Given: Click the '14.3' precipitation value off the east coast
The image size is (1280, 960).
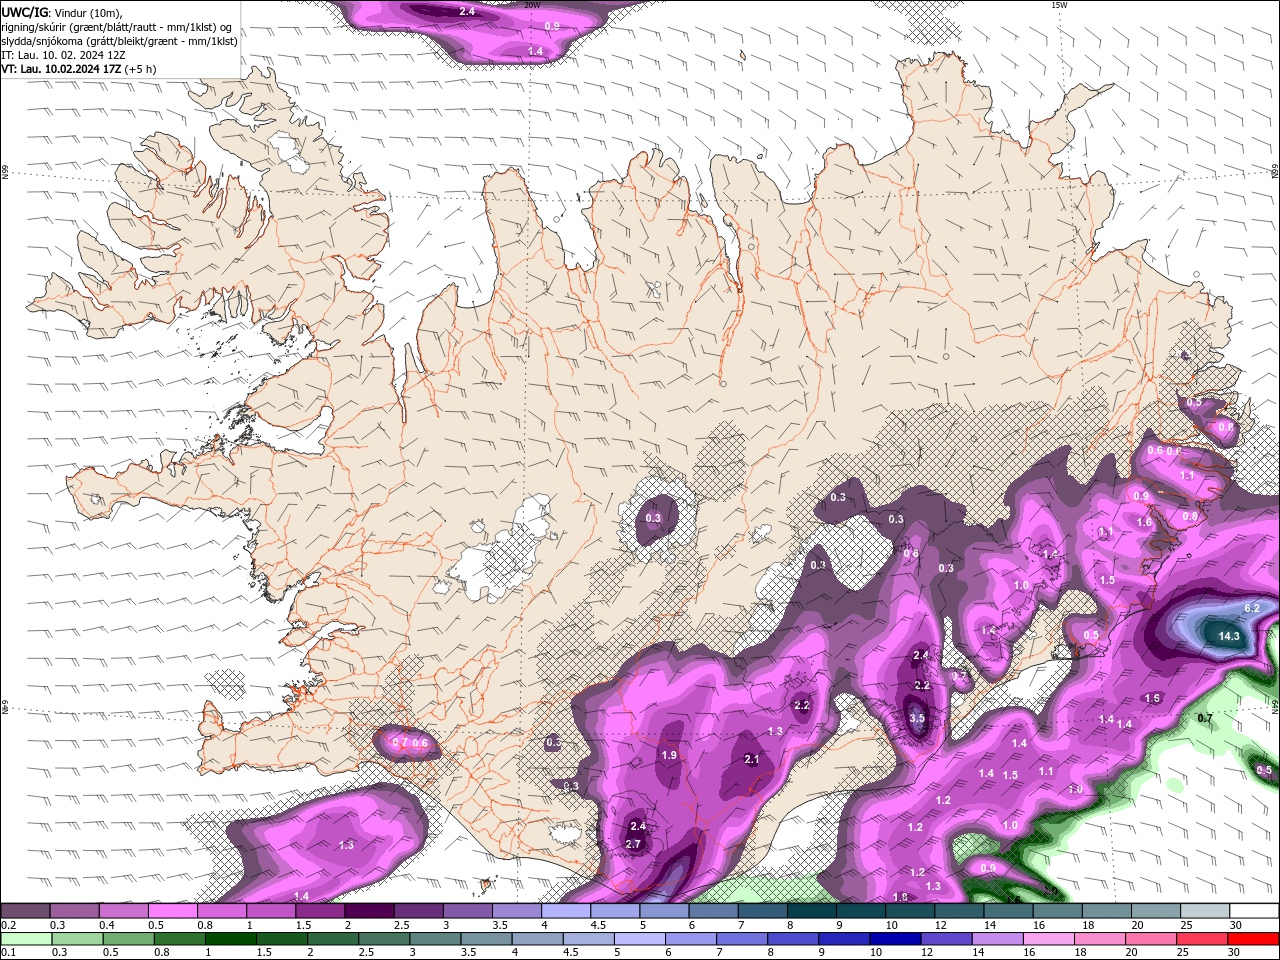Looking at the screenshot, I should click(x=1229, y=636).
